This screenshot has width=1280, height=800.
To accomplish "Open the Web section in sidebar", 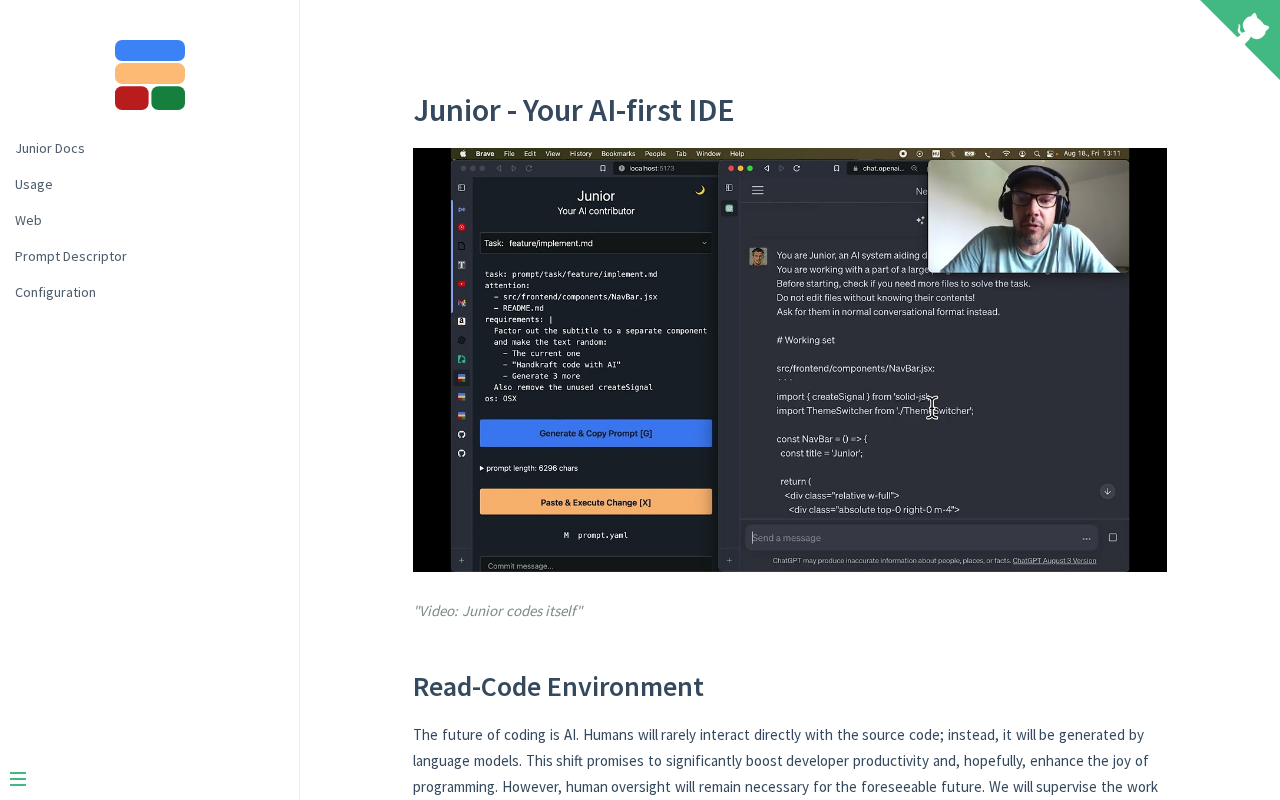I will (28, 220).
